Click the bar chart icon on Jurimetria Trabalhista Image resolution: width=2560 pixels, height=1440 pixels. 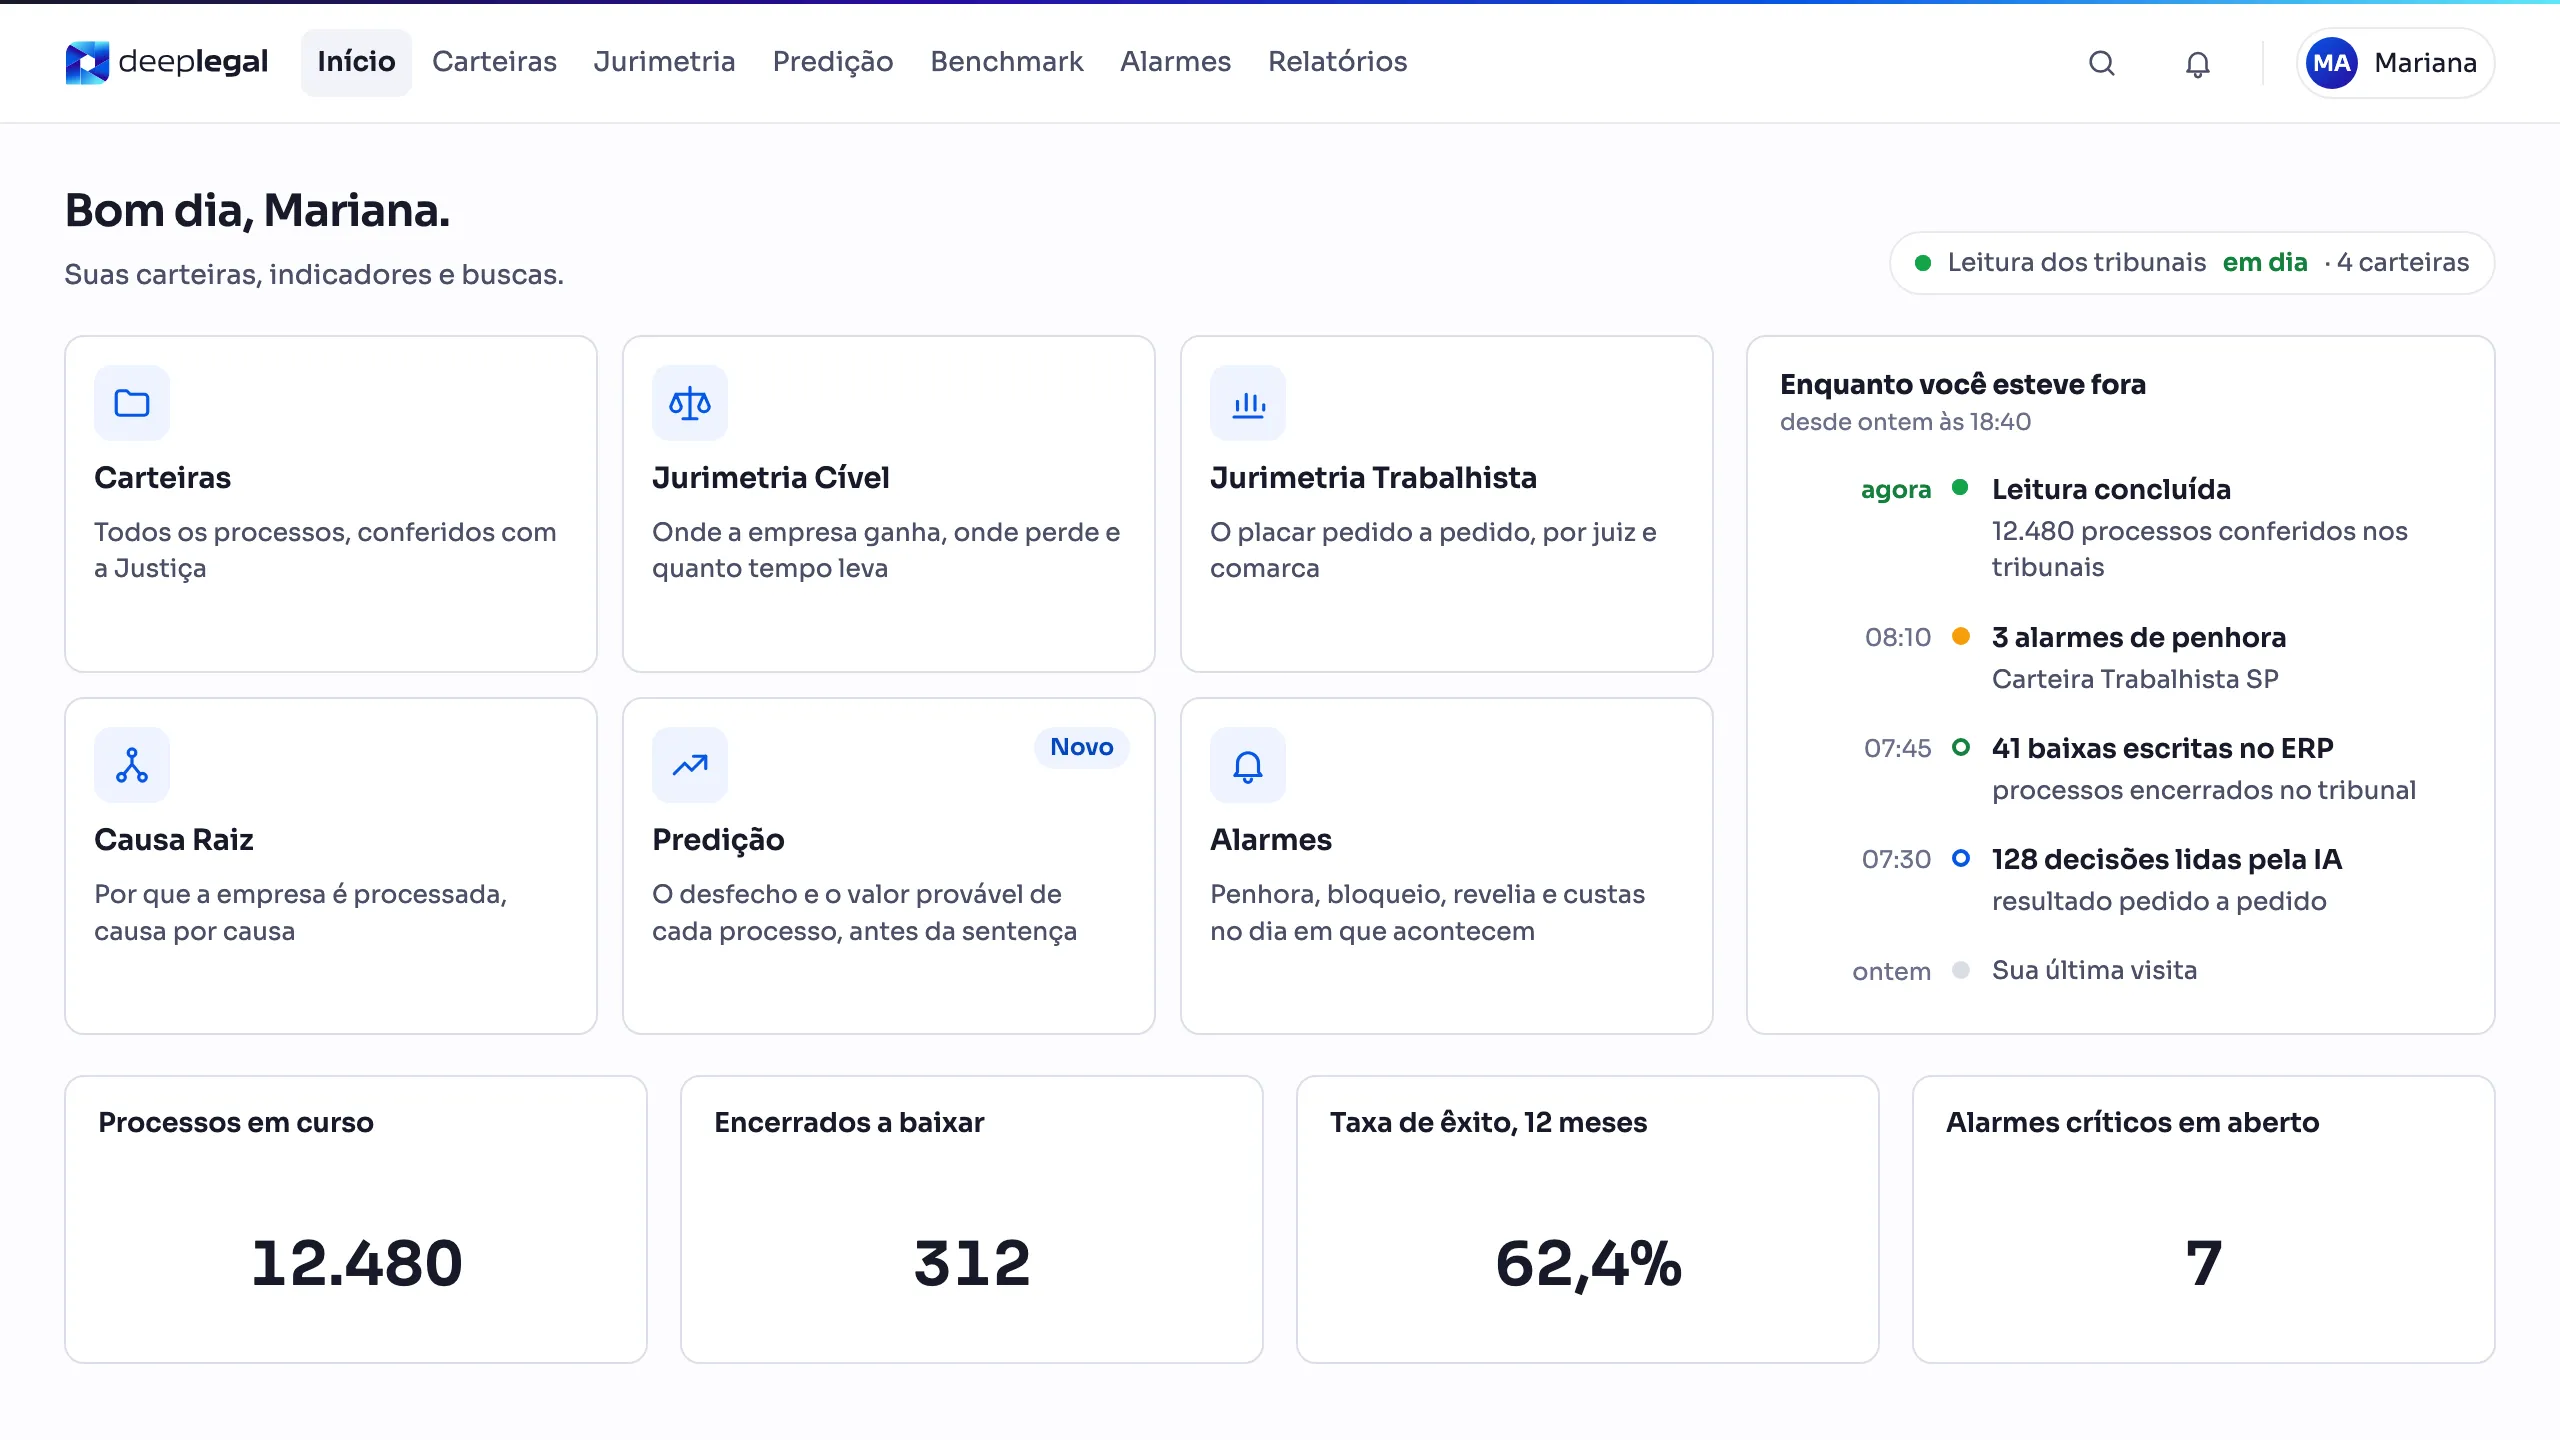1248,403
